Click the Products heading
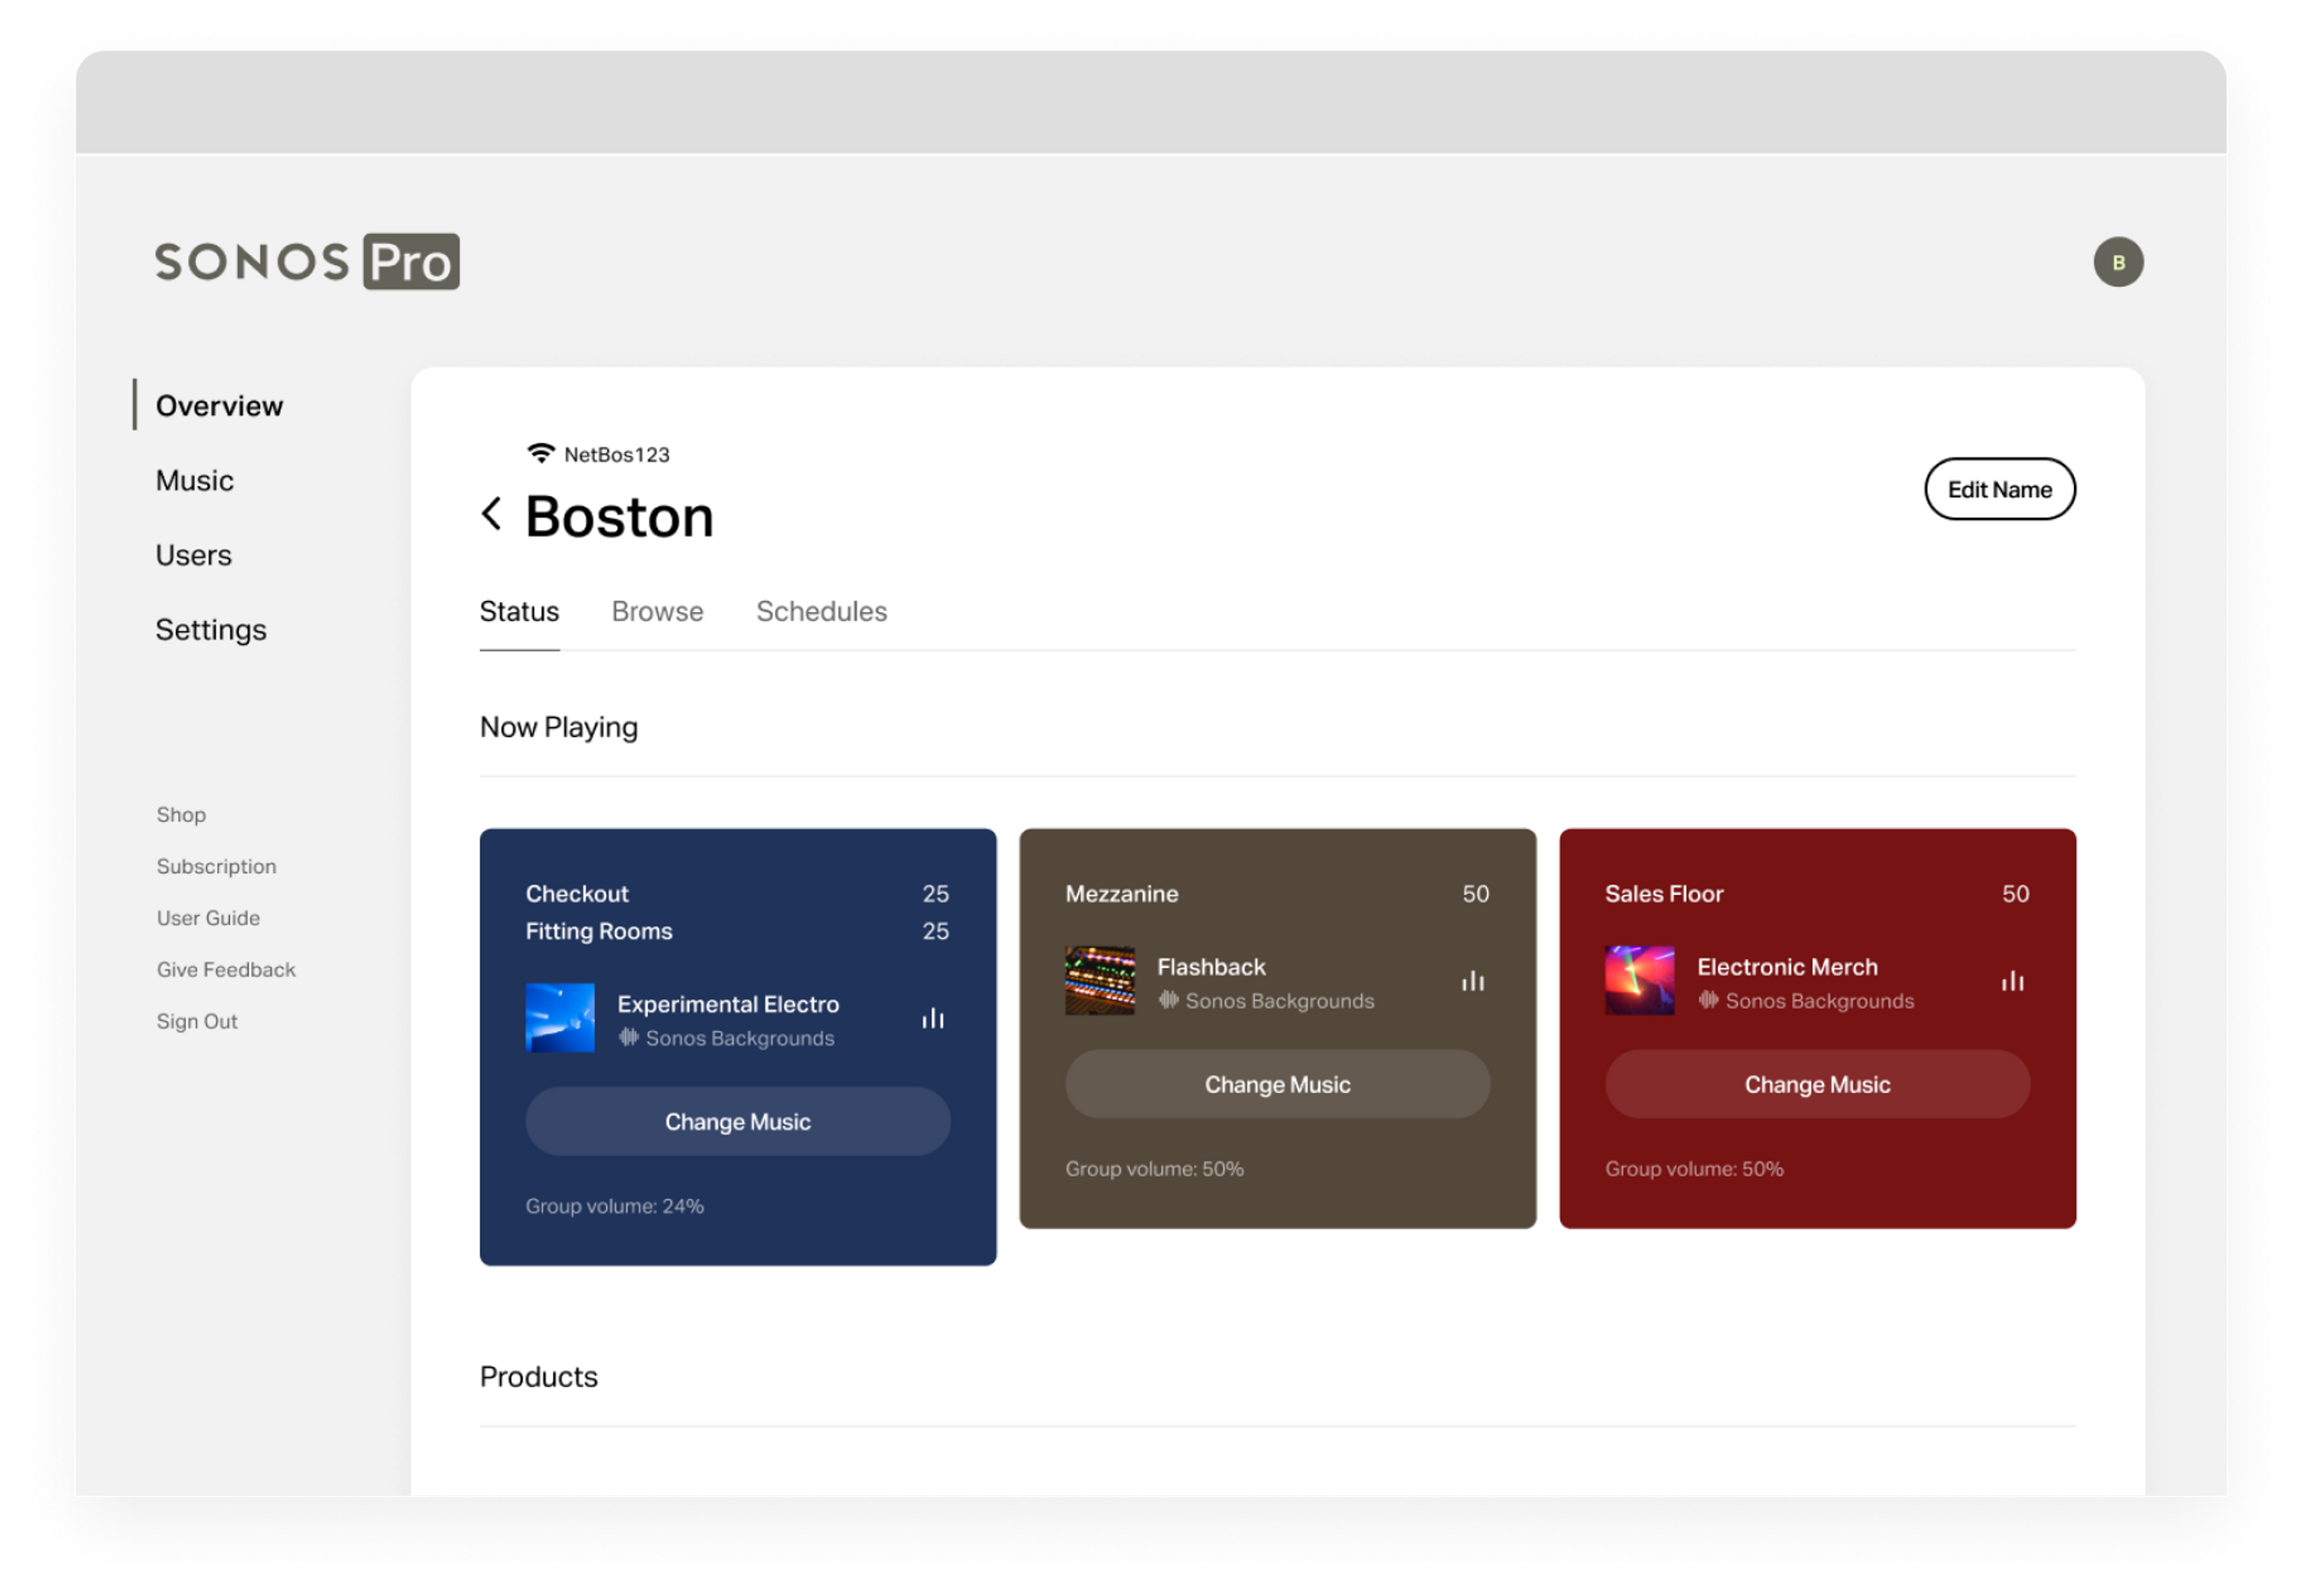This screenshot has height=1596, width=2302. click(x=539, y=1377)
